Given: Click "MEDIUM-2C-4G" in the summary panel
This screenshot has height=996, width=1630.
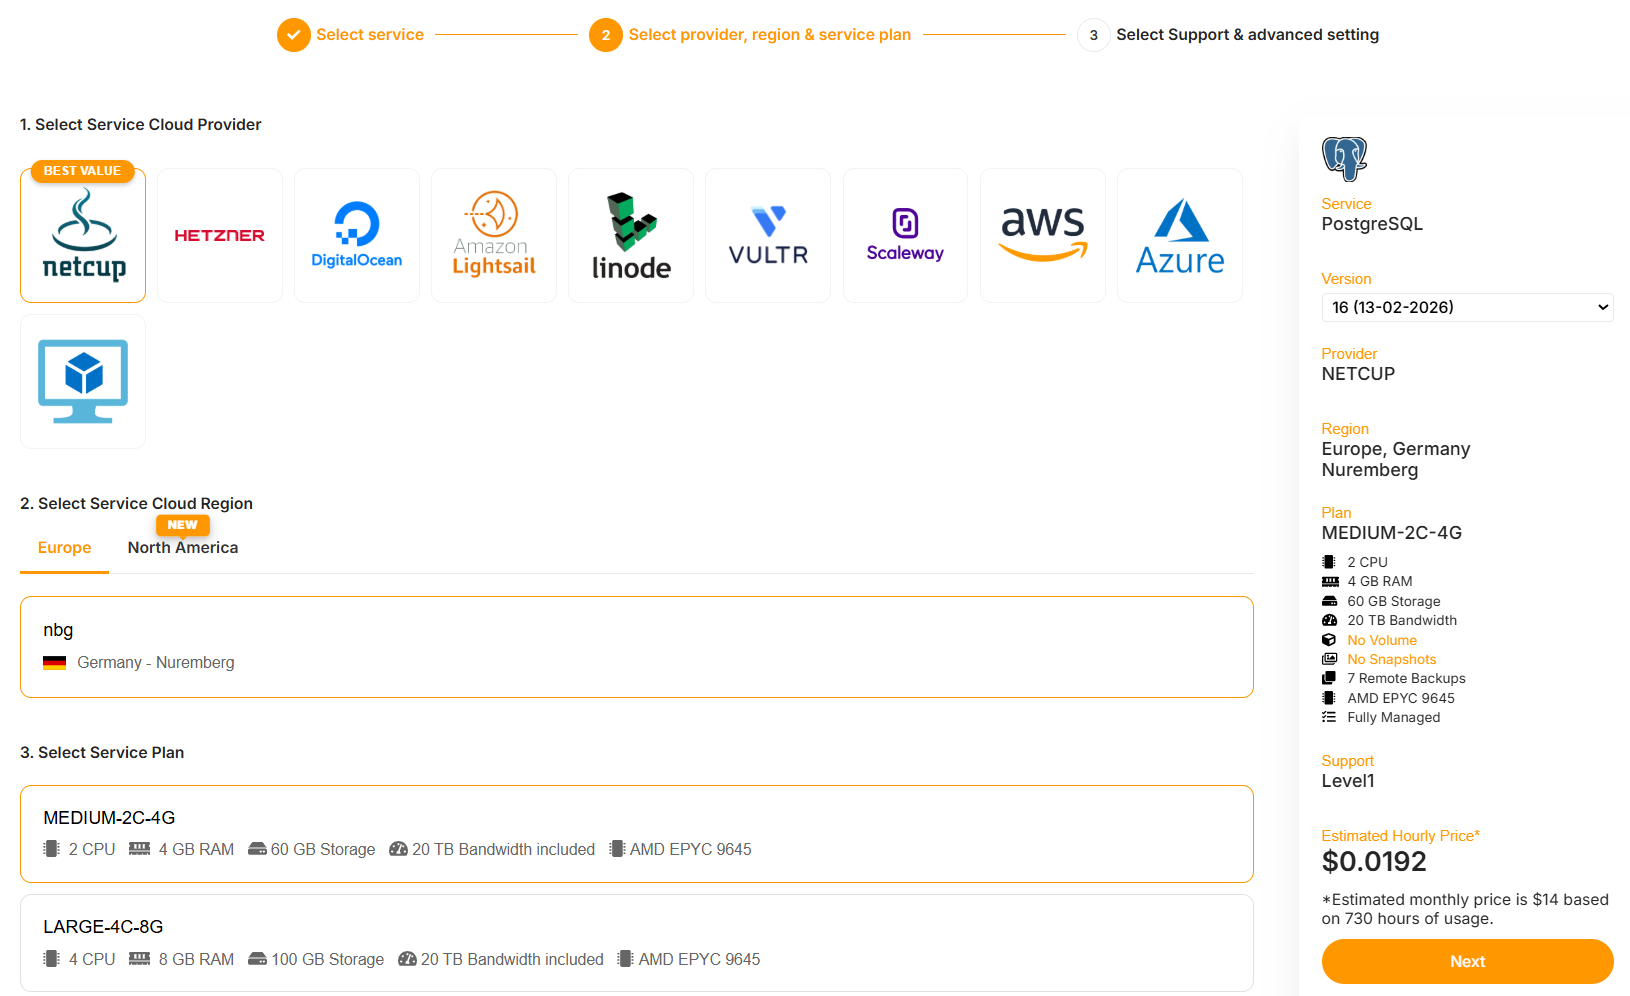Looking at the screenshot, I should click(1392, 533).
